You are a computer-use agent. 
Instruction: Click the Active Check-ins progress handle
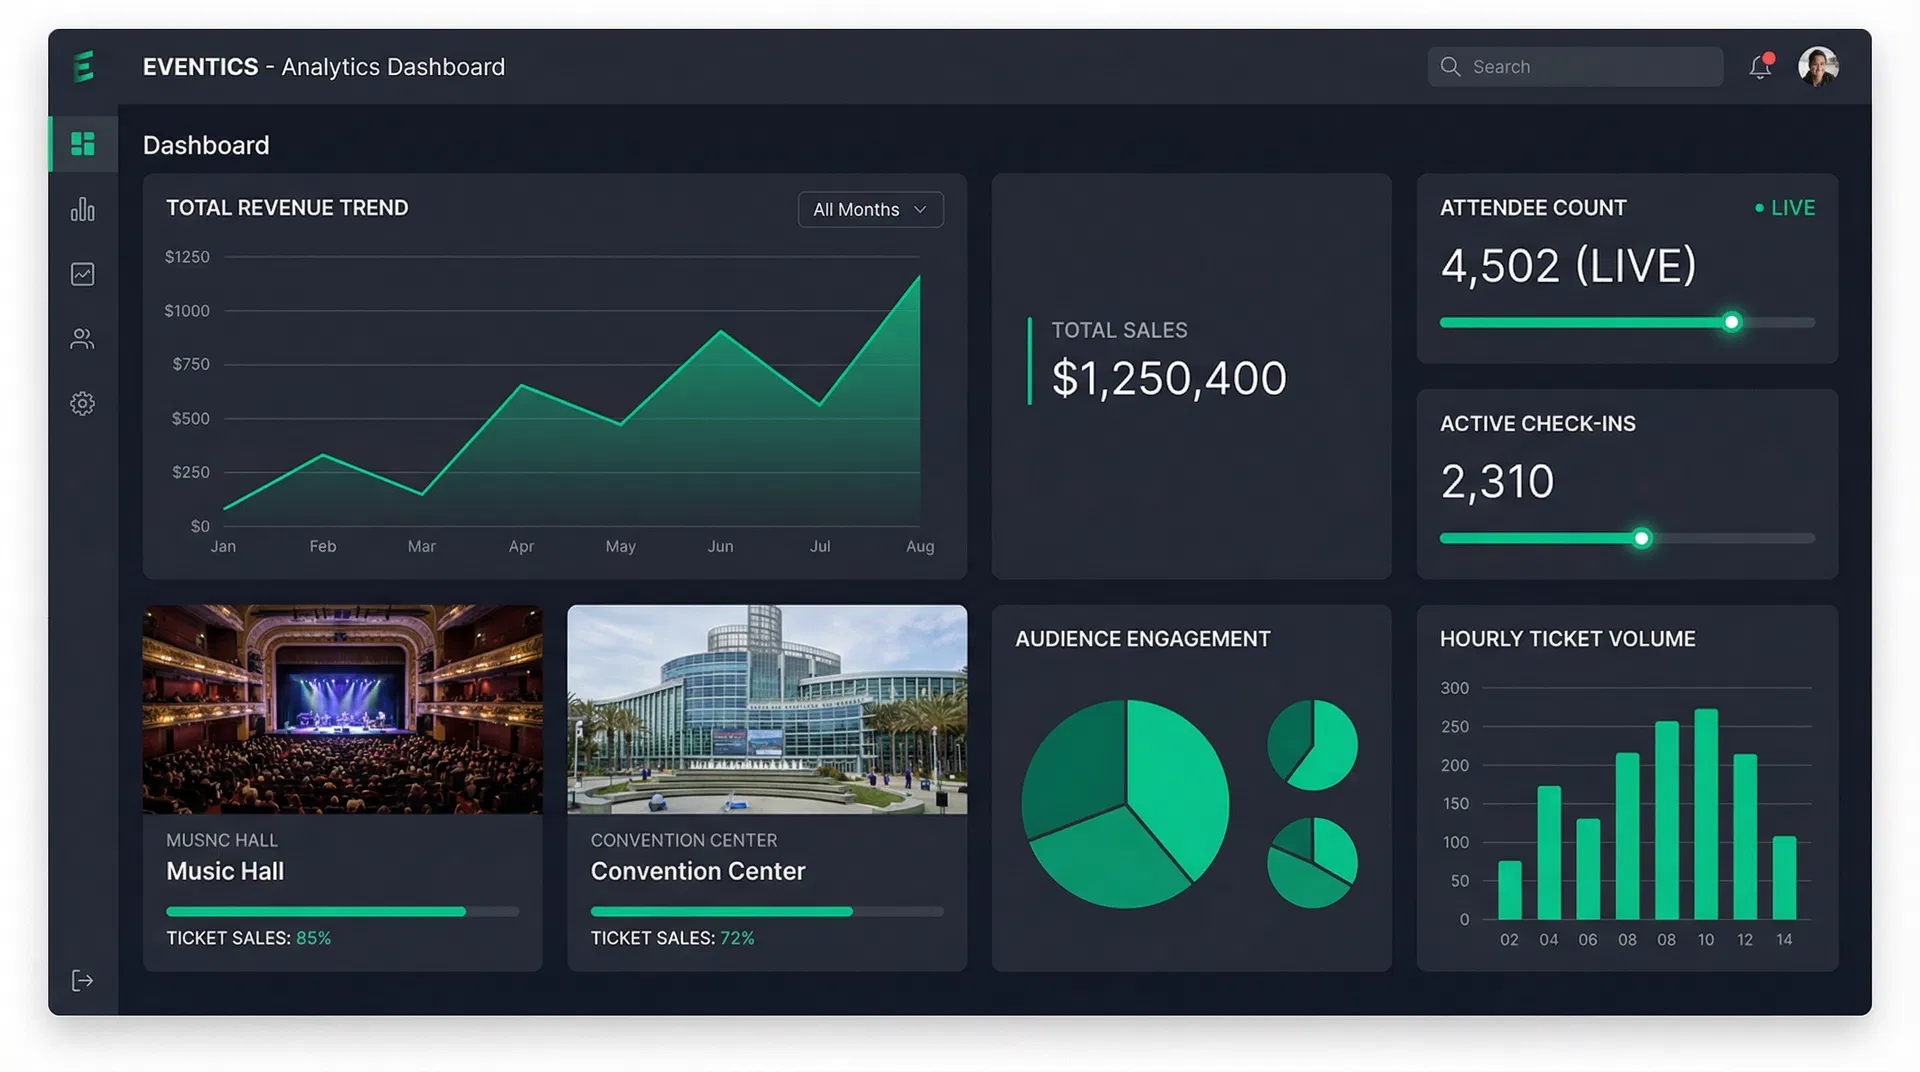[1641, 538]
